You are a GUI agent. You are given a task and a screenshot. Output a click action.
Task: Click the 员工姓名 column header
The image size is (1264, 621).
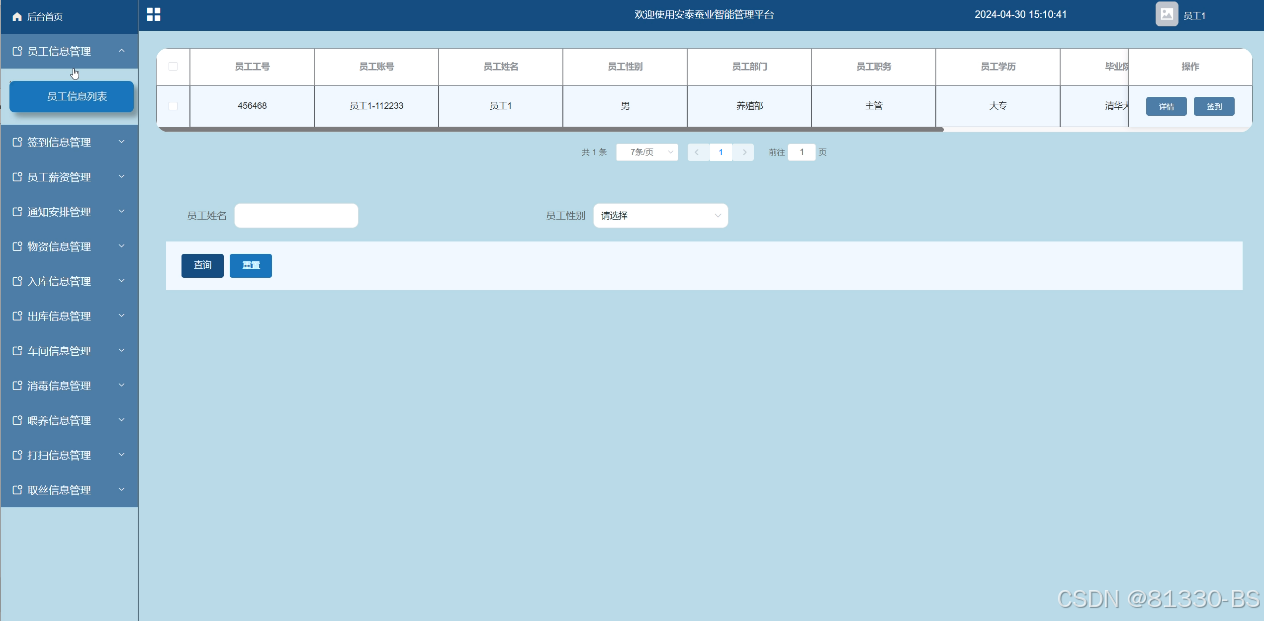(501, 67)
